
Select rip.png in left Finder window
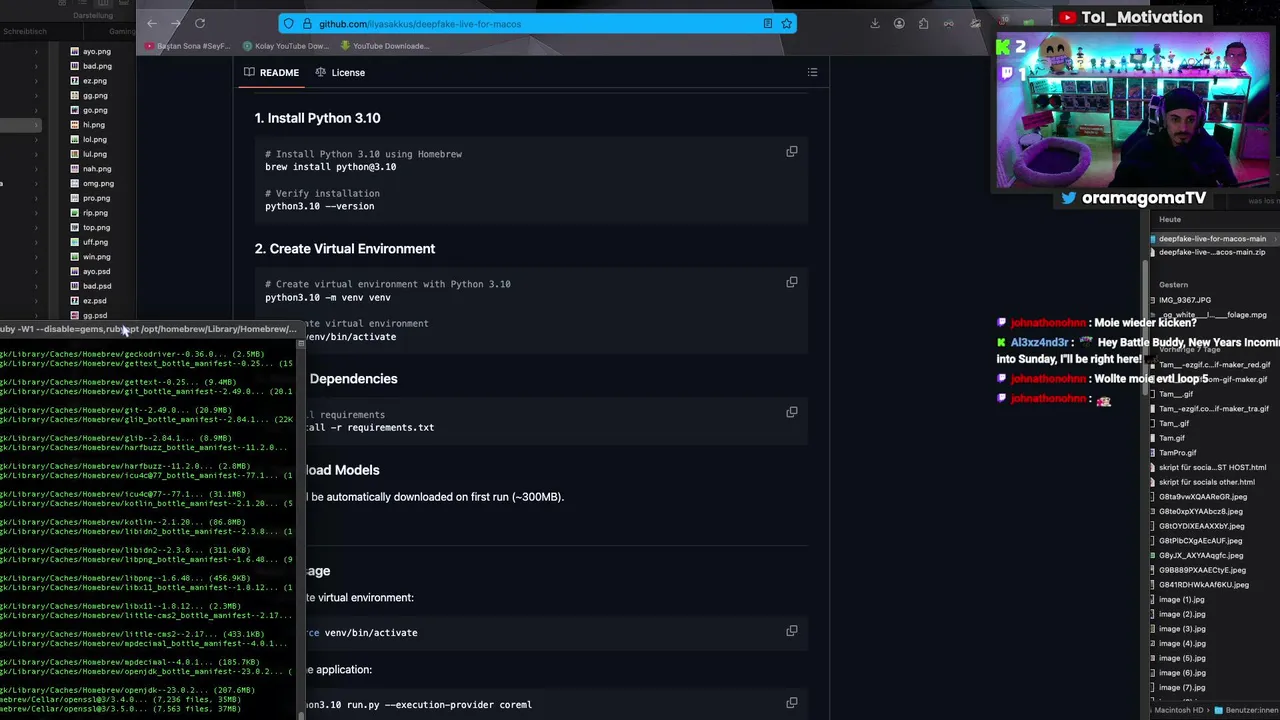(95, 213)
